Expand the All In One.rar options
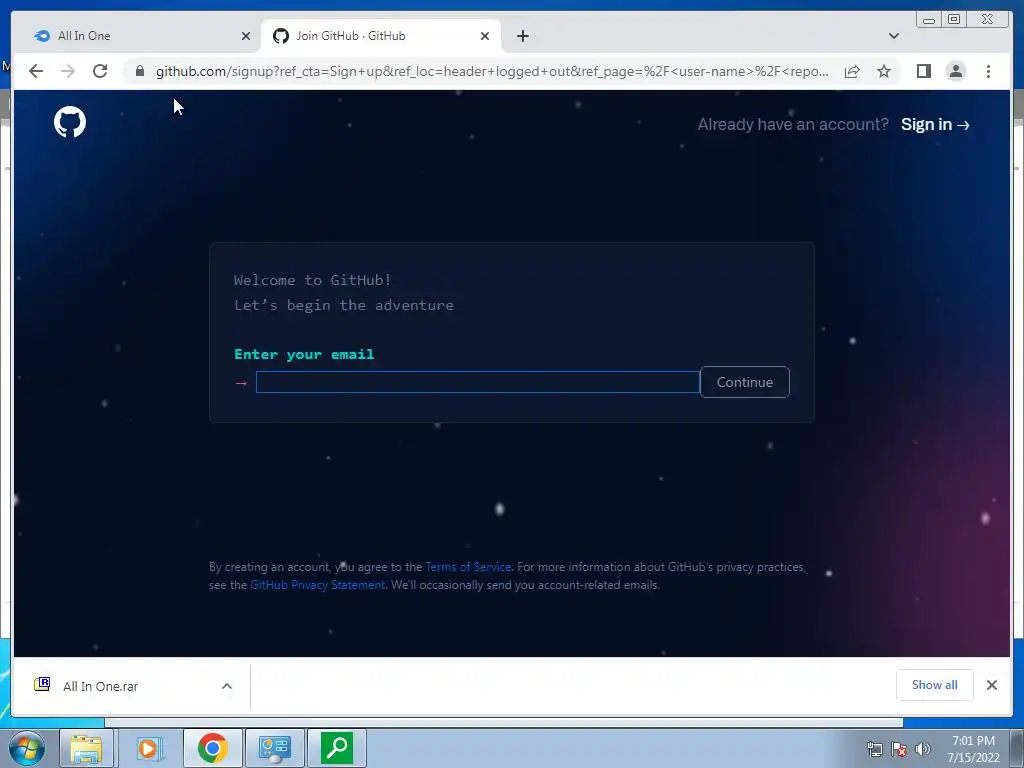This screenshot has height=768, width=1024. [x=227, y=686]
